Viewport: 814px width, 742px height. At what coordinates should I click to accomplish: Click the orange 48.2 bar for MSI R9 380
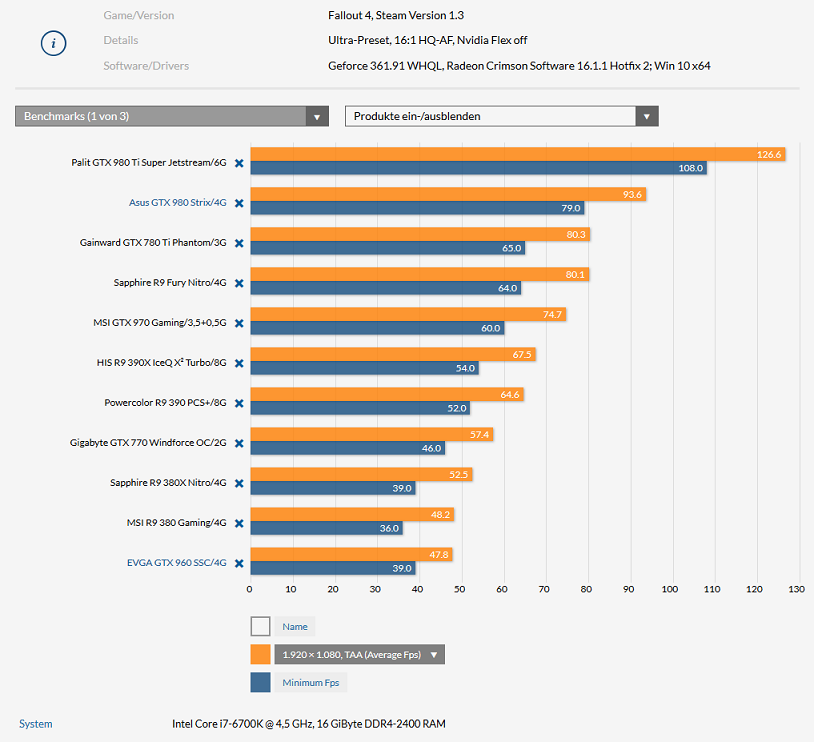pos(352,514)
